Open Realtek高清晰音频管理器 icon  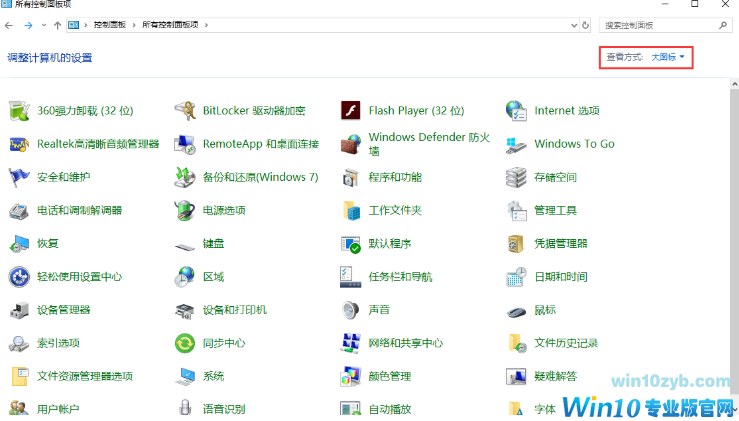click(19, 144)
